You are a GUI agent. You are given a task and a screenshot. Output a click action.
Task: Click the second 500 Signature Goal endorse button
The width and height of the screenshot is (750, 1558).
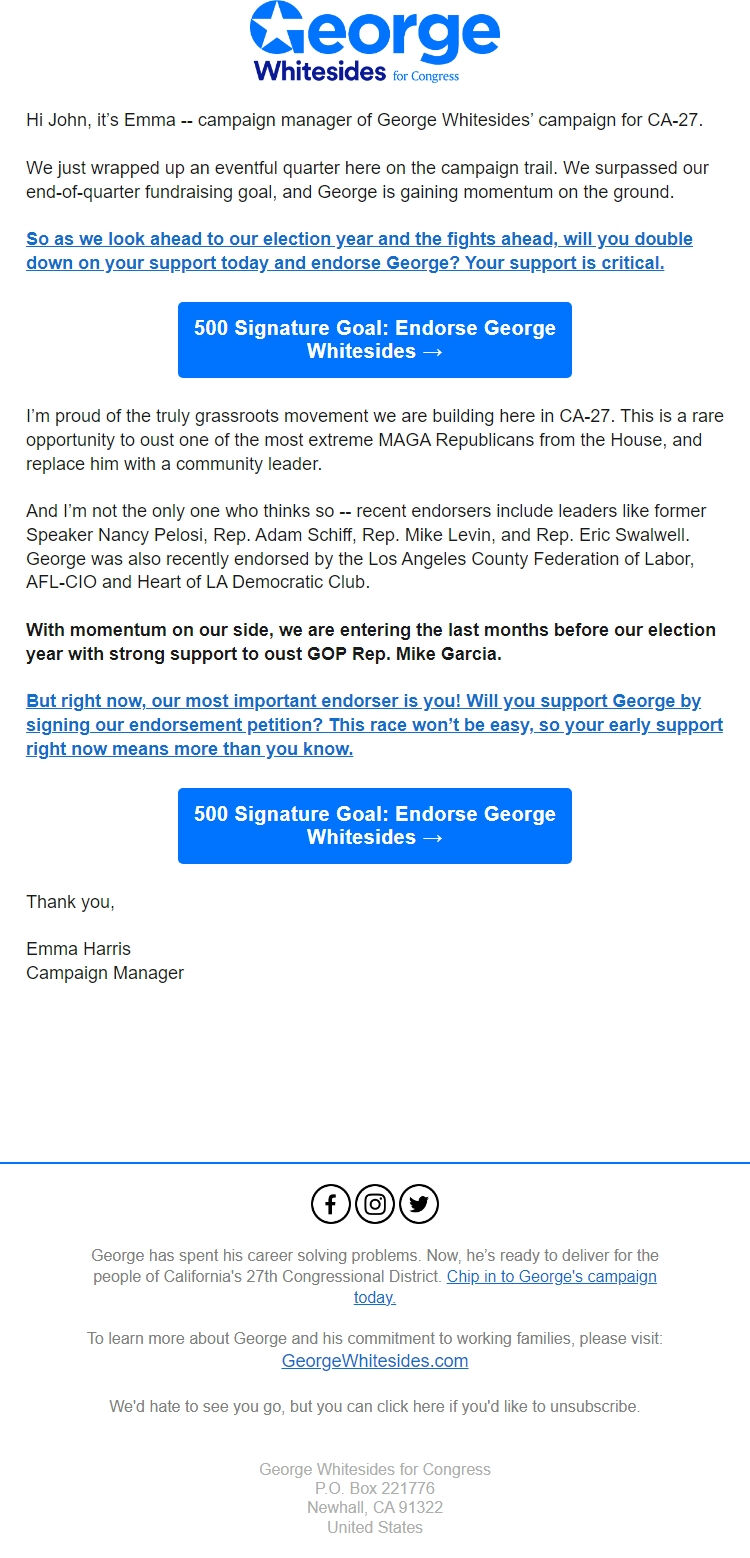click(x=374, y=826)
